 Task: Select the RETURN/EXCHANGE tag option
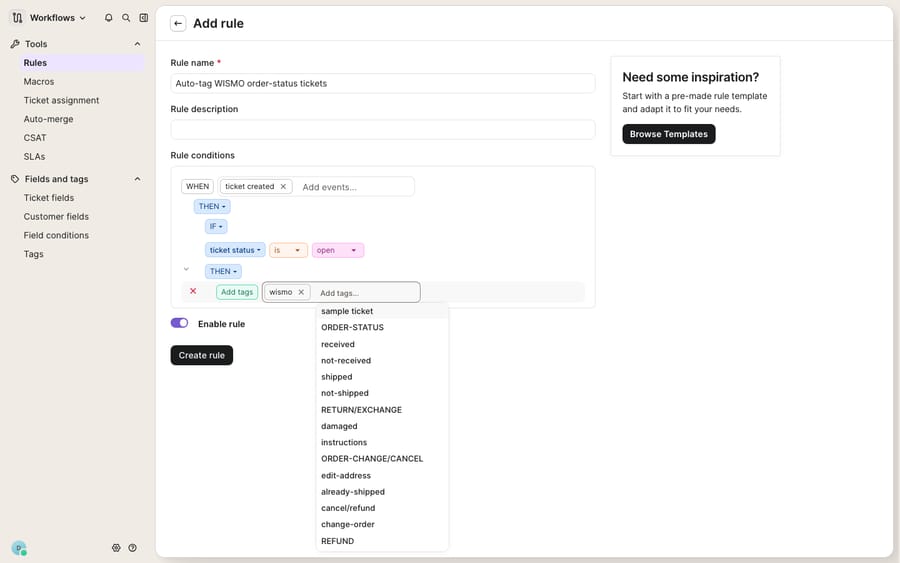(x=382, y=410)
